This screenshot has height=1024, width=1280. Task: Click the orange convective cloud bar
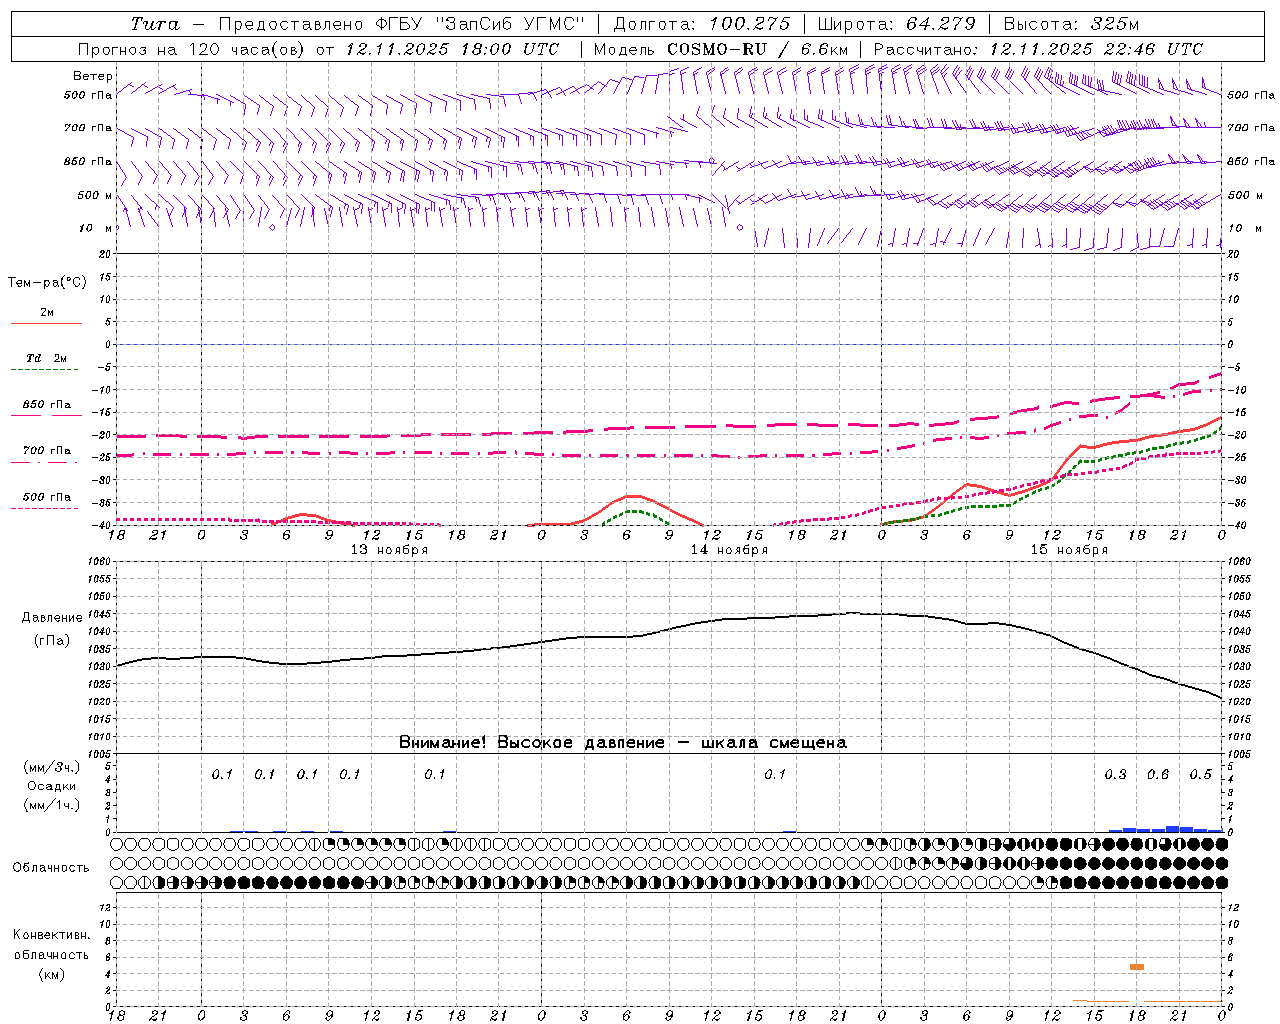(x=1137, y=967)
